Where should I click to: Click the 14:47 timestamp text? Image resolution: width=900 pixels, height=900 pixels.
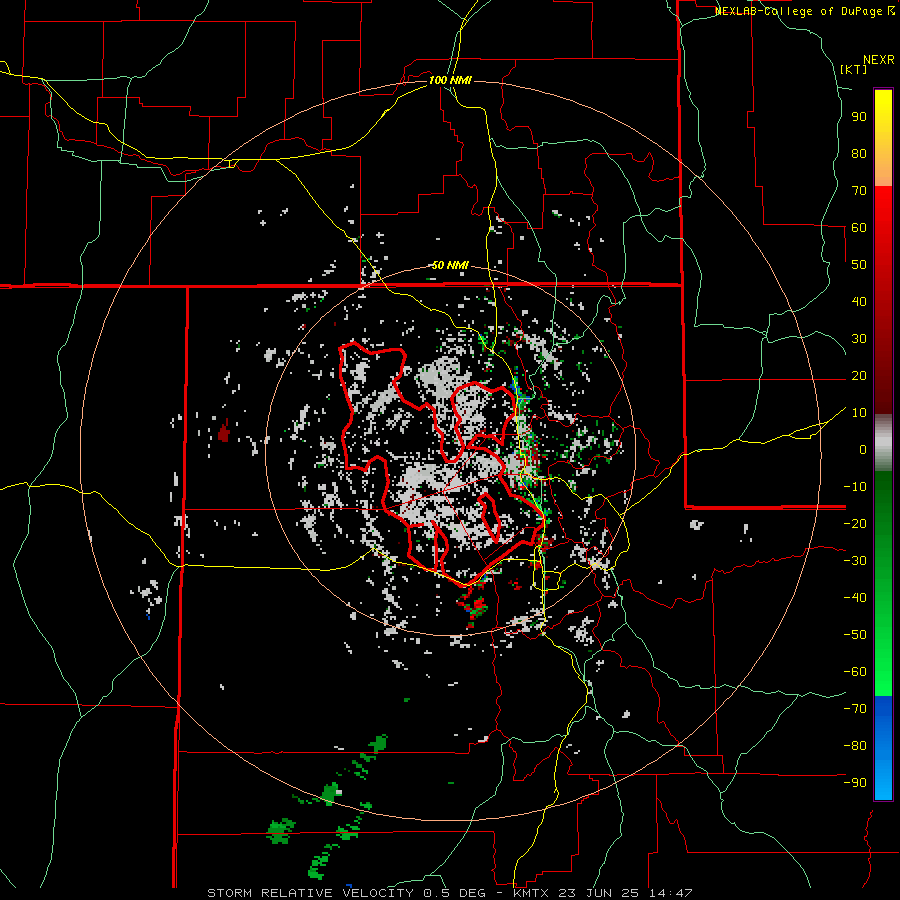(x=670, y=893)
